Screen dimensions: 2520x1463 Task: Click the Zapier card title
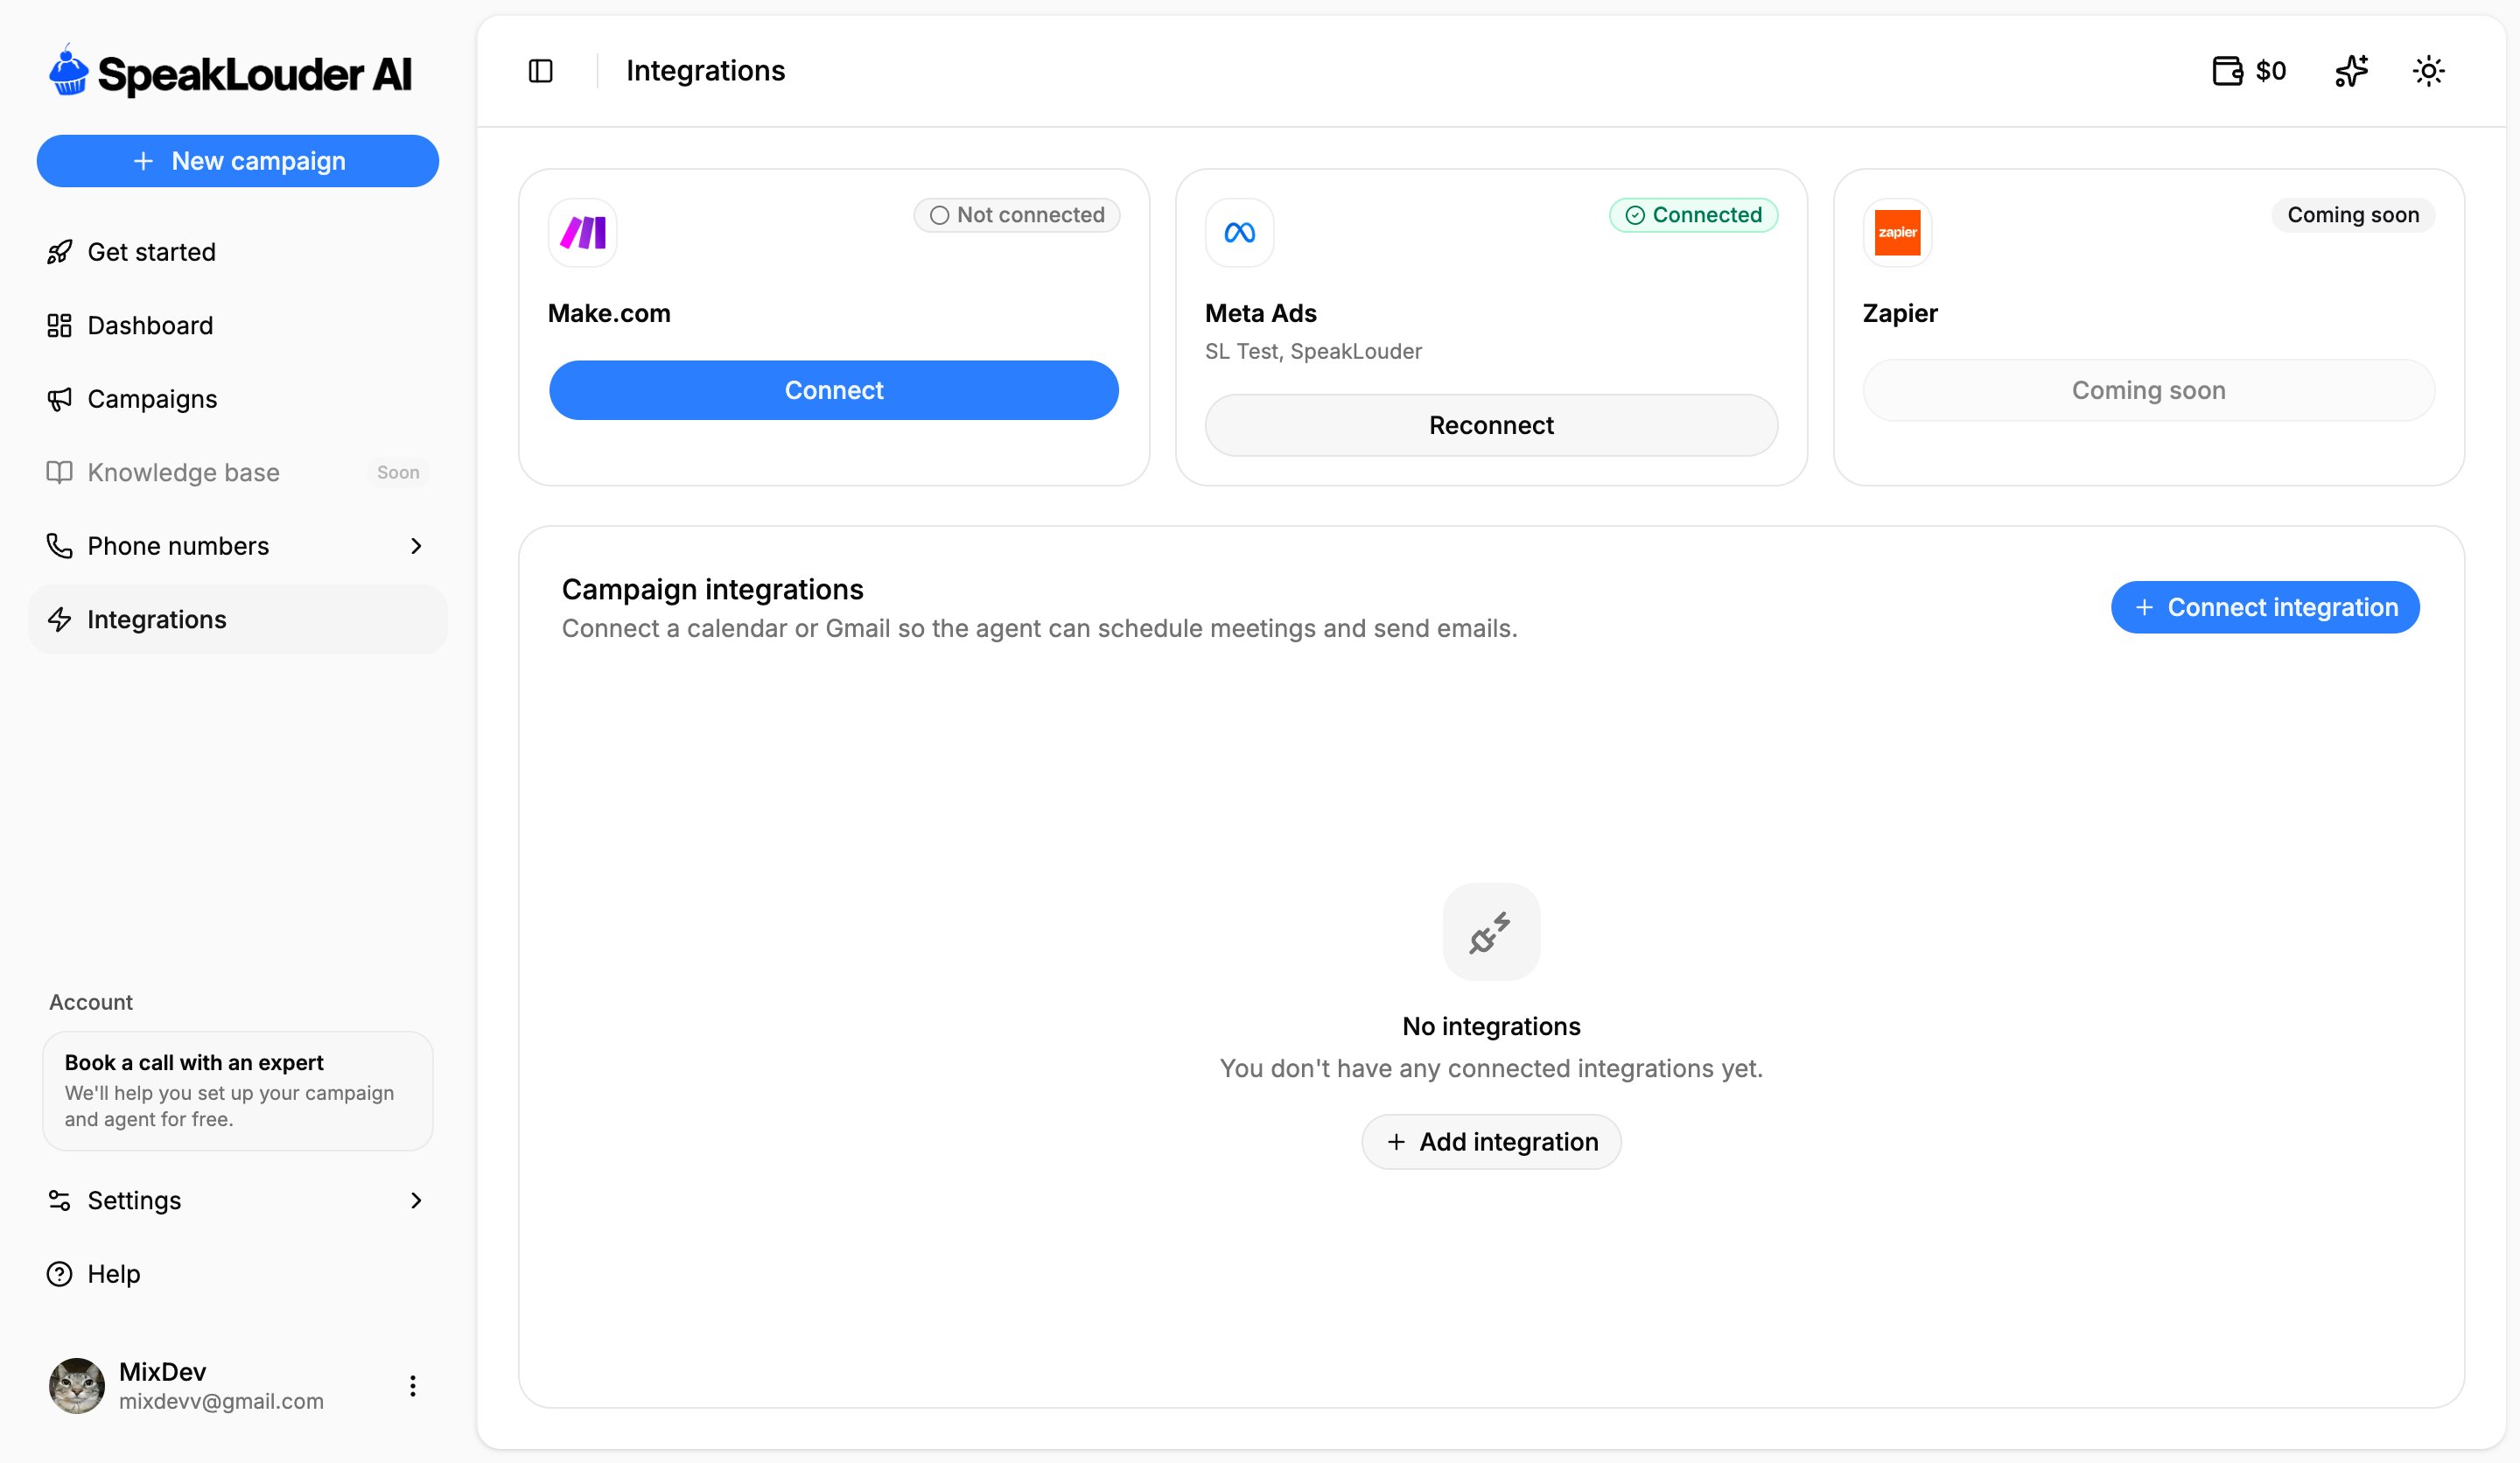click(x=1899, y=313)
